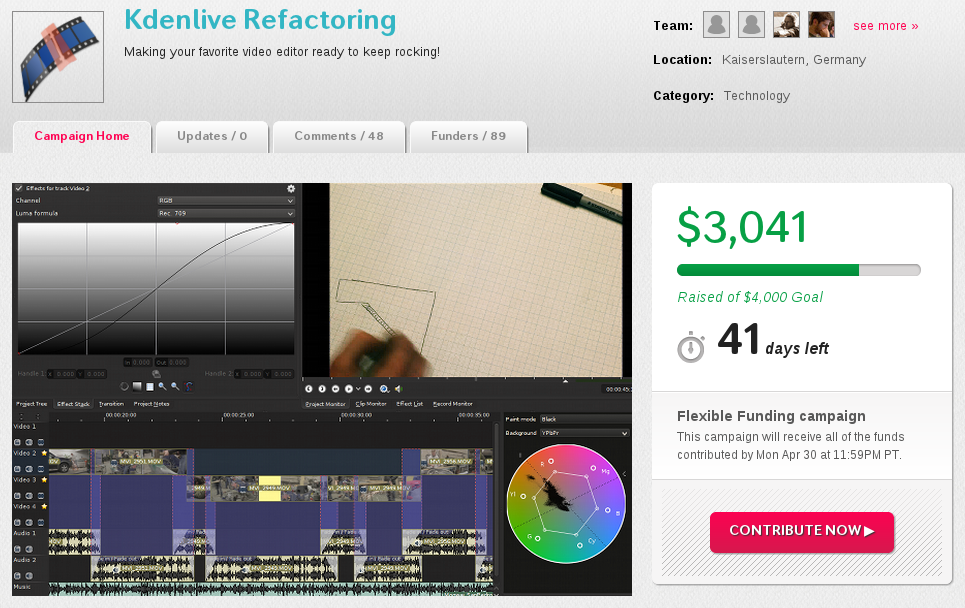Lock the Audio 1 track
The width and height of the screenshot is (965, 608).
click(x=17, y=549)
